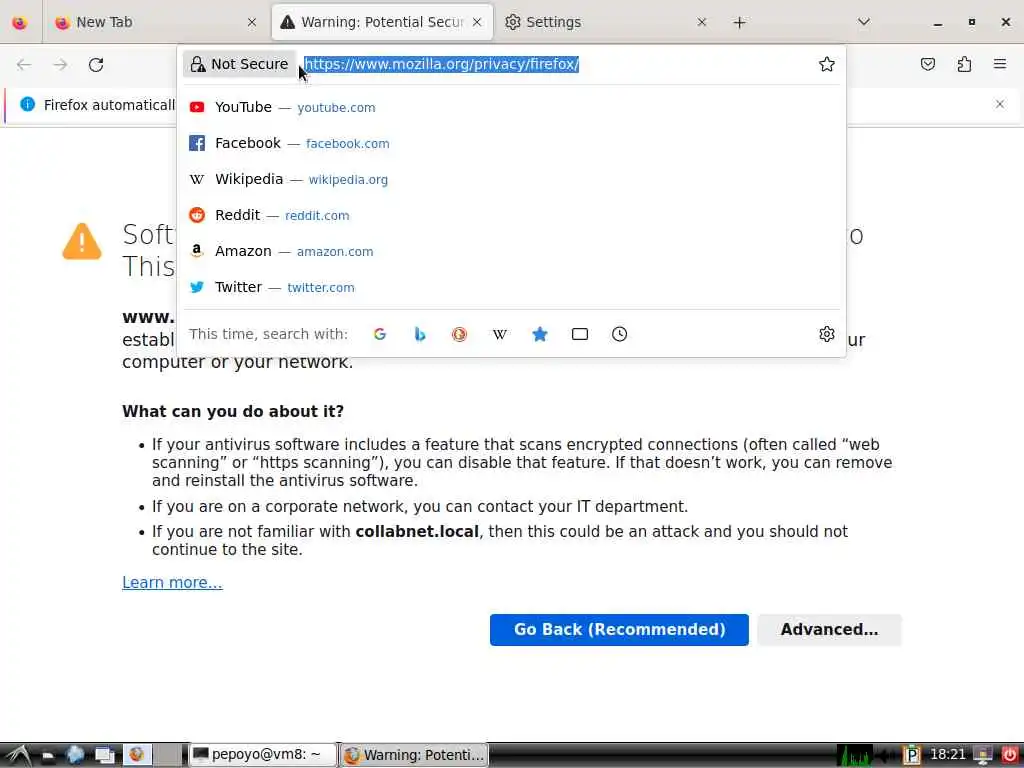Click the info icon in notification bar

27,104
